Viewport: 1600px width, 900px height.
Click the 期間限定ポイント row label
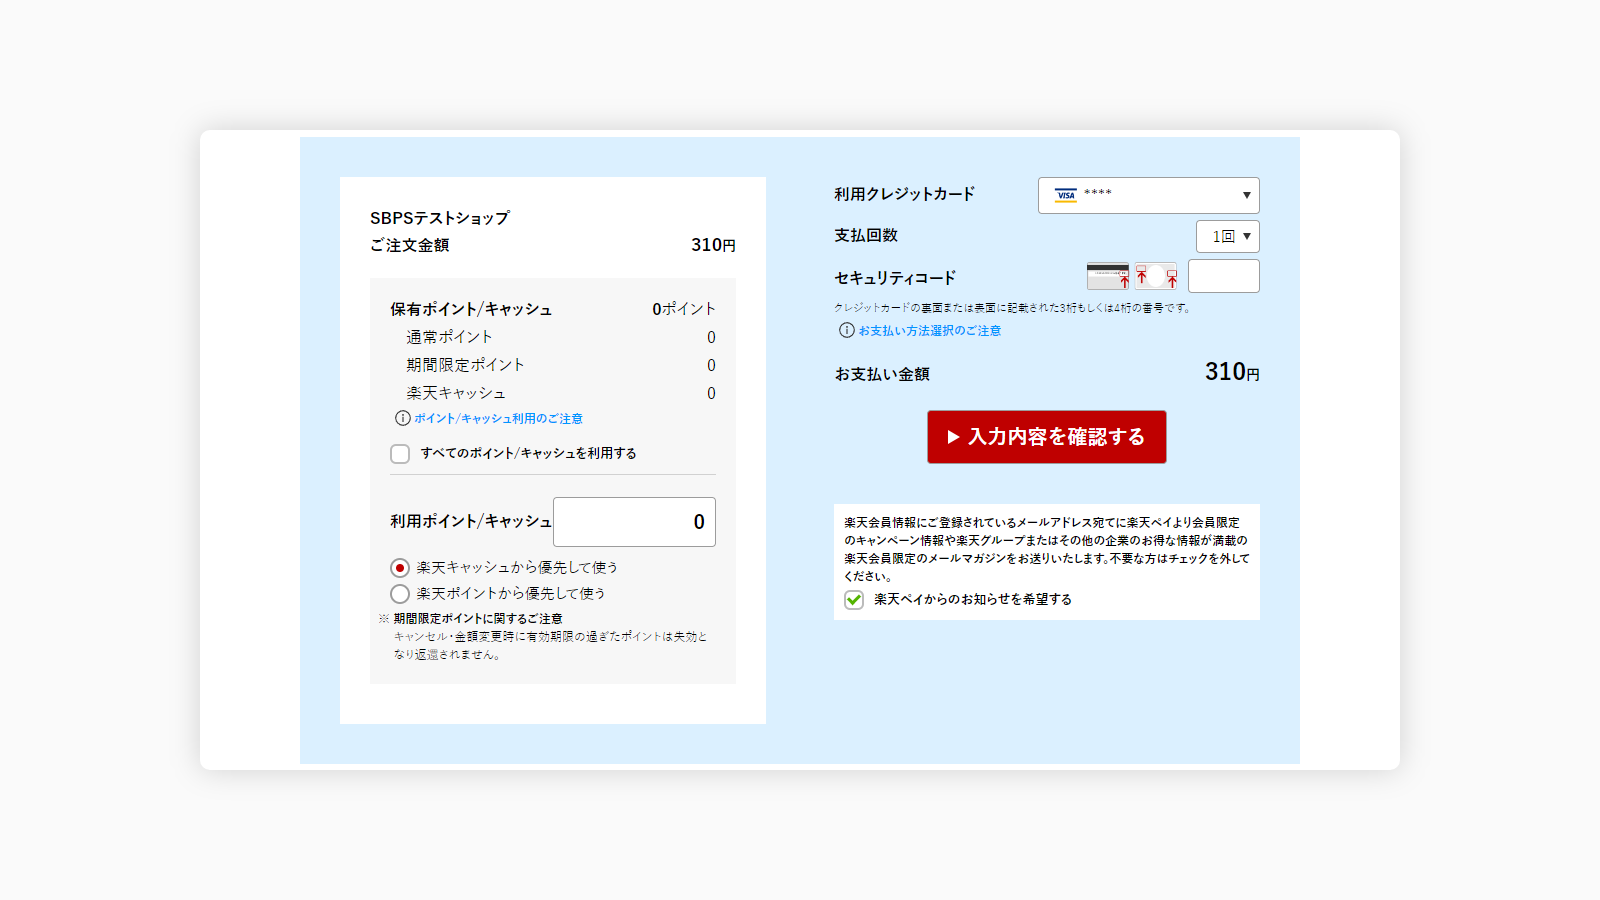point(465,365)
